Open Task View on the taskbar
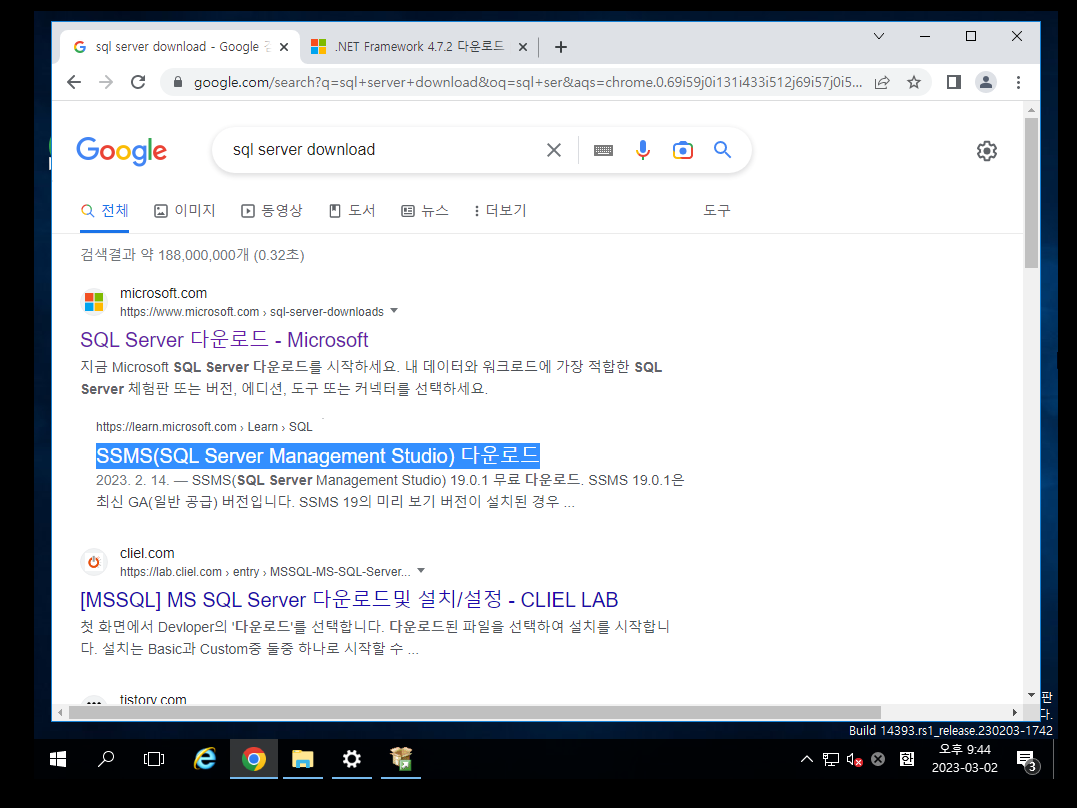The height and width of the screenshot is (808, 1077). [x=154, y=759]
